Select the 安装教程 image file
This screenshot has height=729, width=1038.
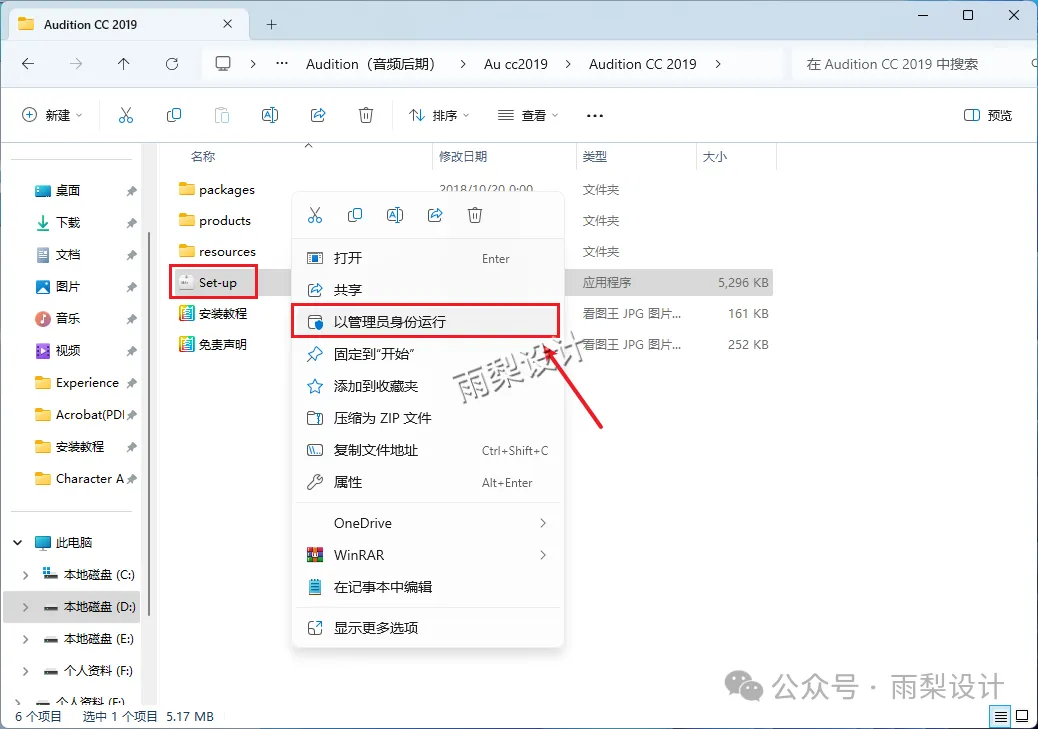click(x=212, y=313)
